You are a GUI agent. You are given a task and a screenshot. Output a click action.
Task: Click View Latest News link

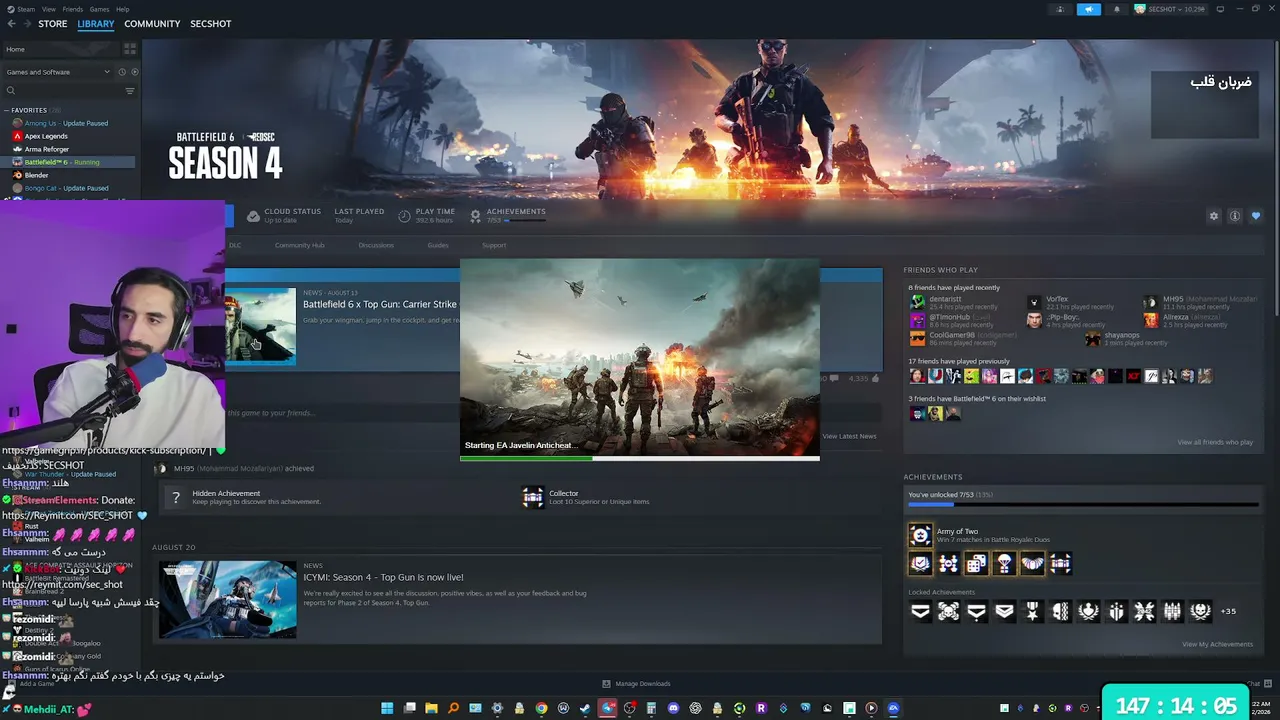coord(849,436)
